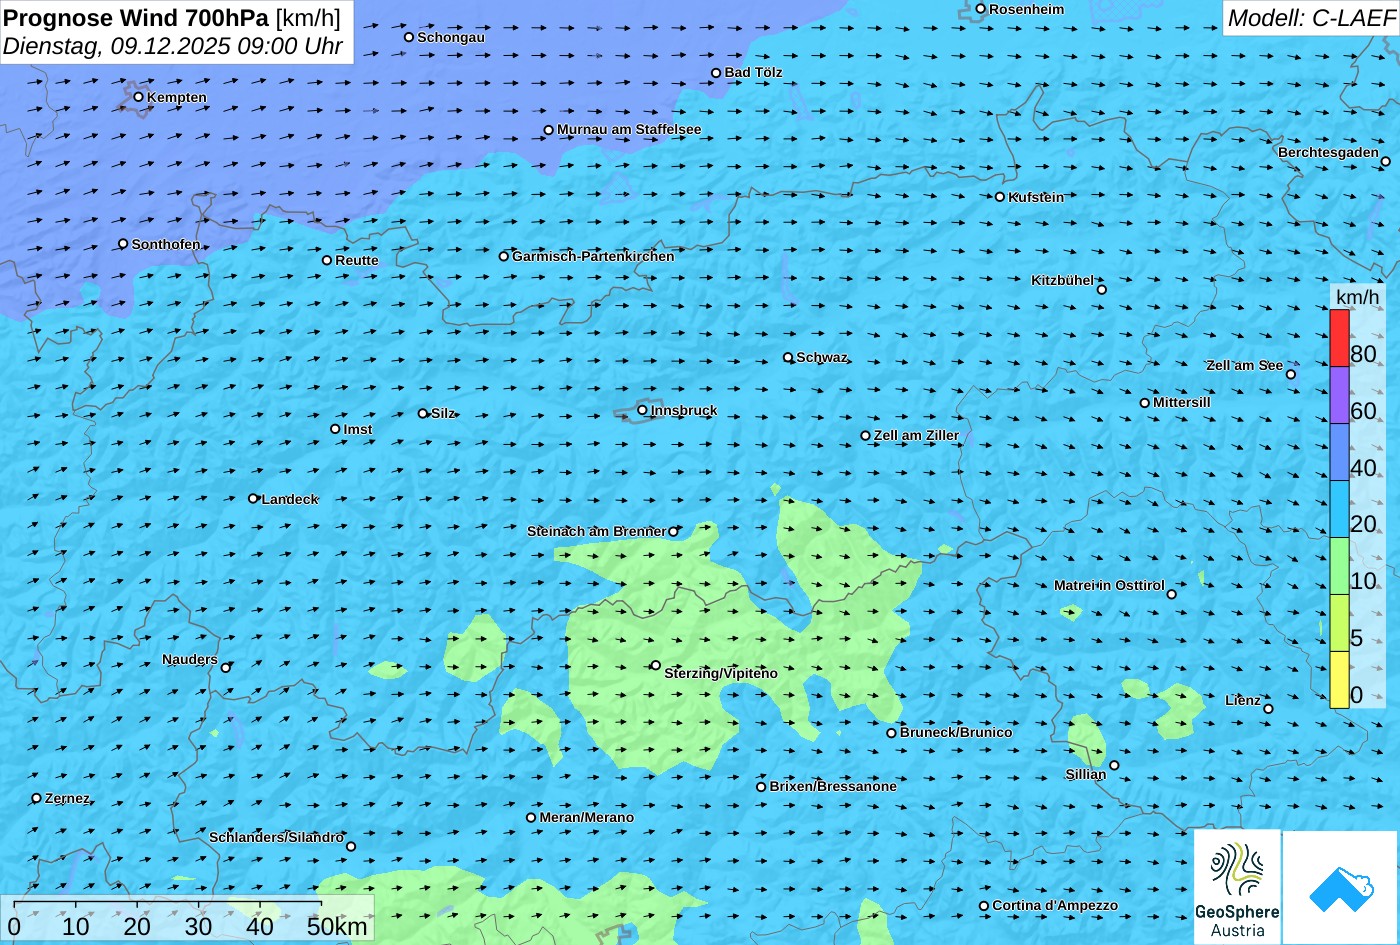The width and height of the screenshot is (1400, 945).
Task: Click the Landeck city marker
Action: tap(253, 498)
